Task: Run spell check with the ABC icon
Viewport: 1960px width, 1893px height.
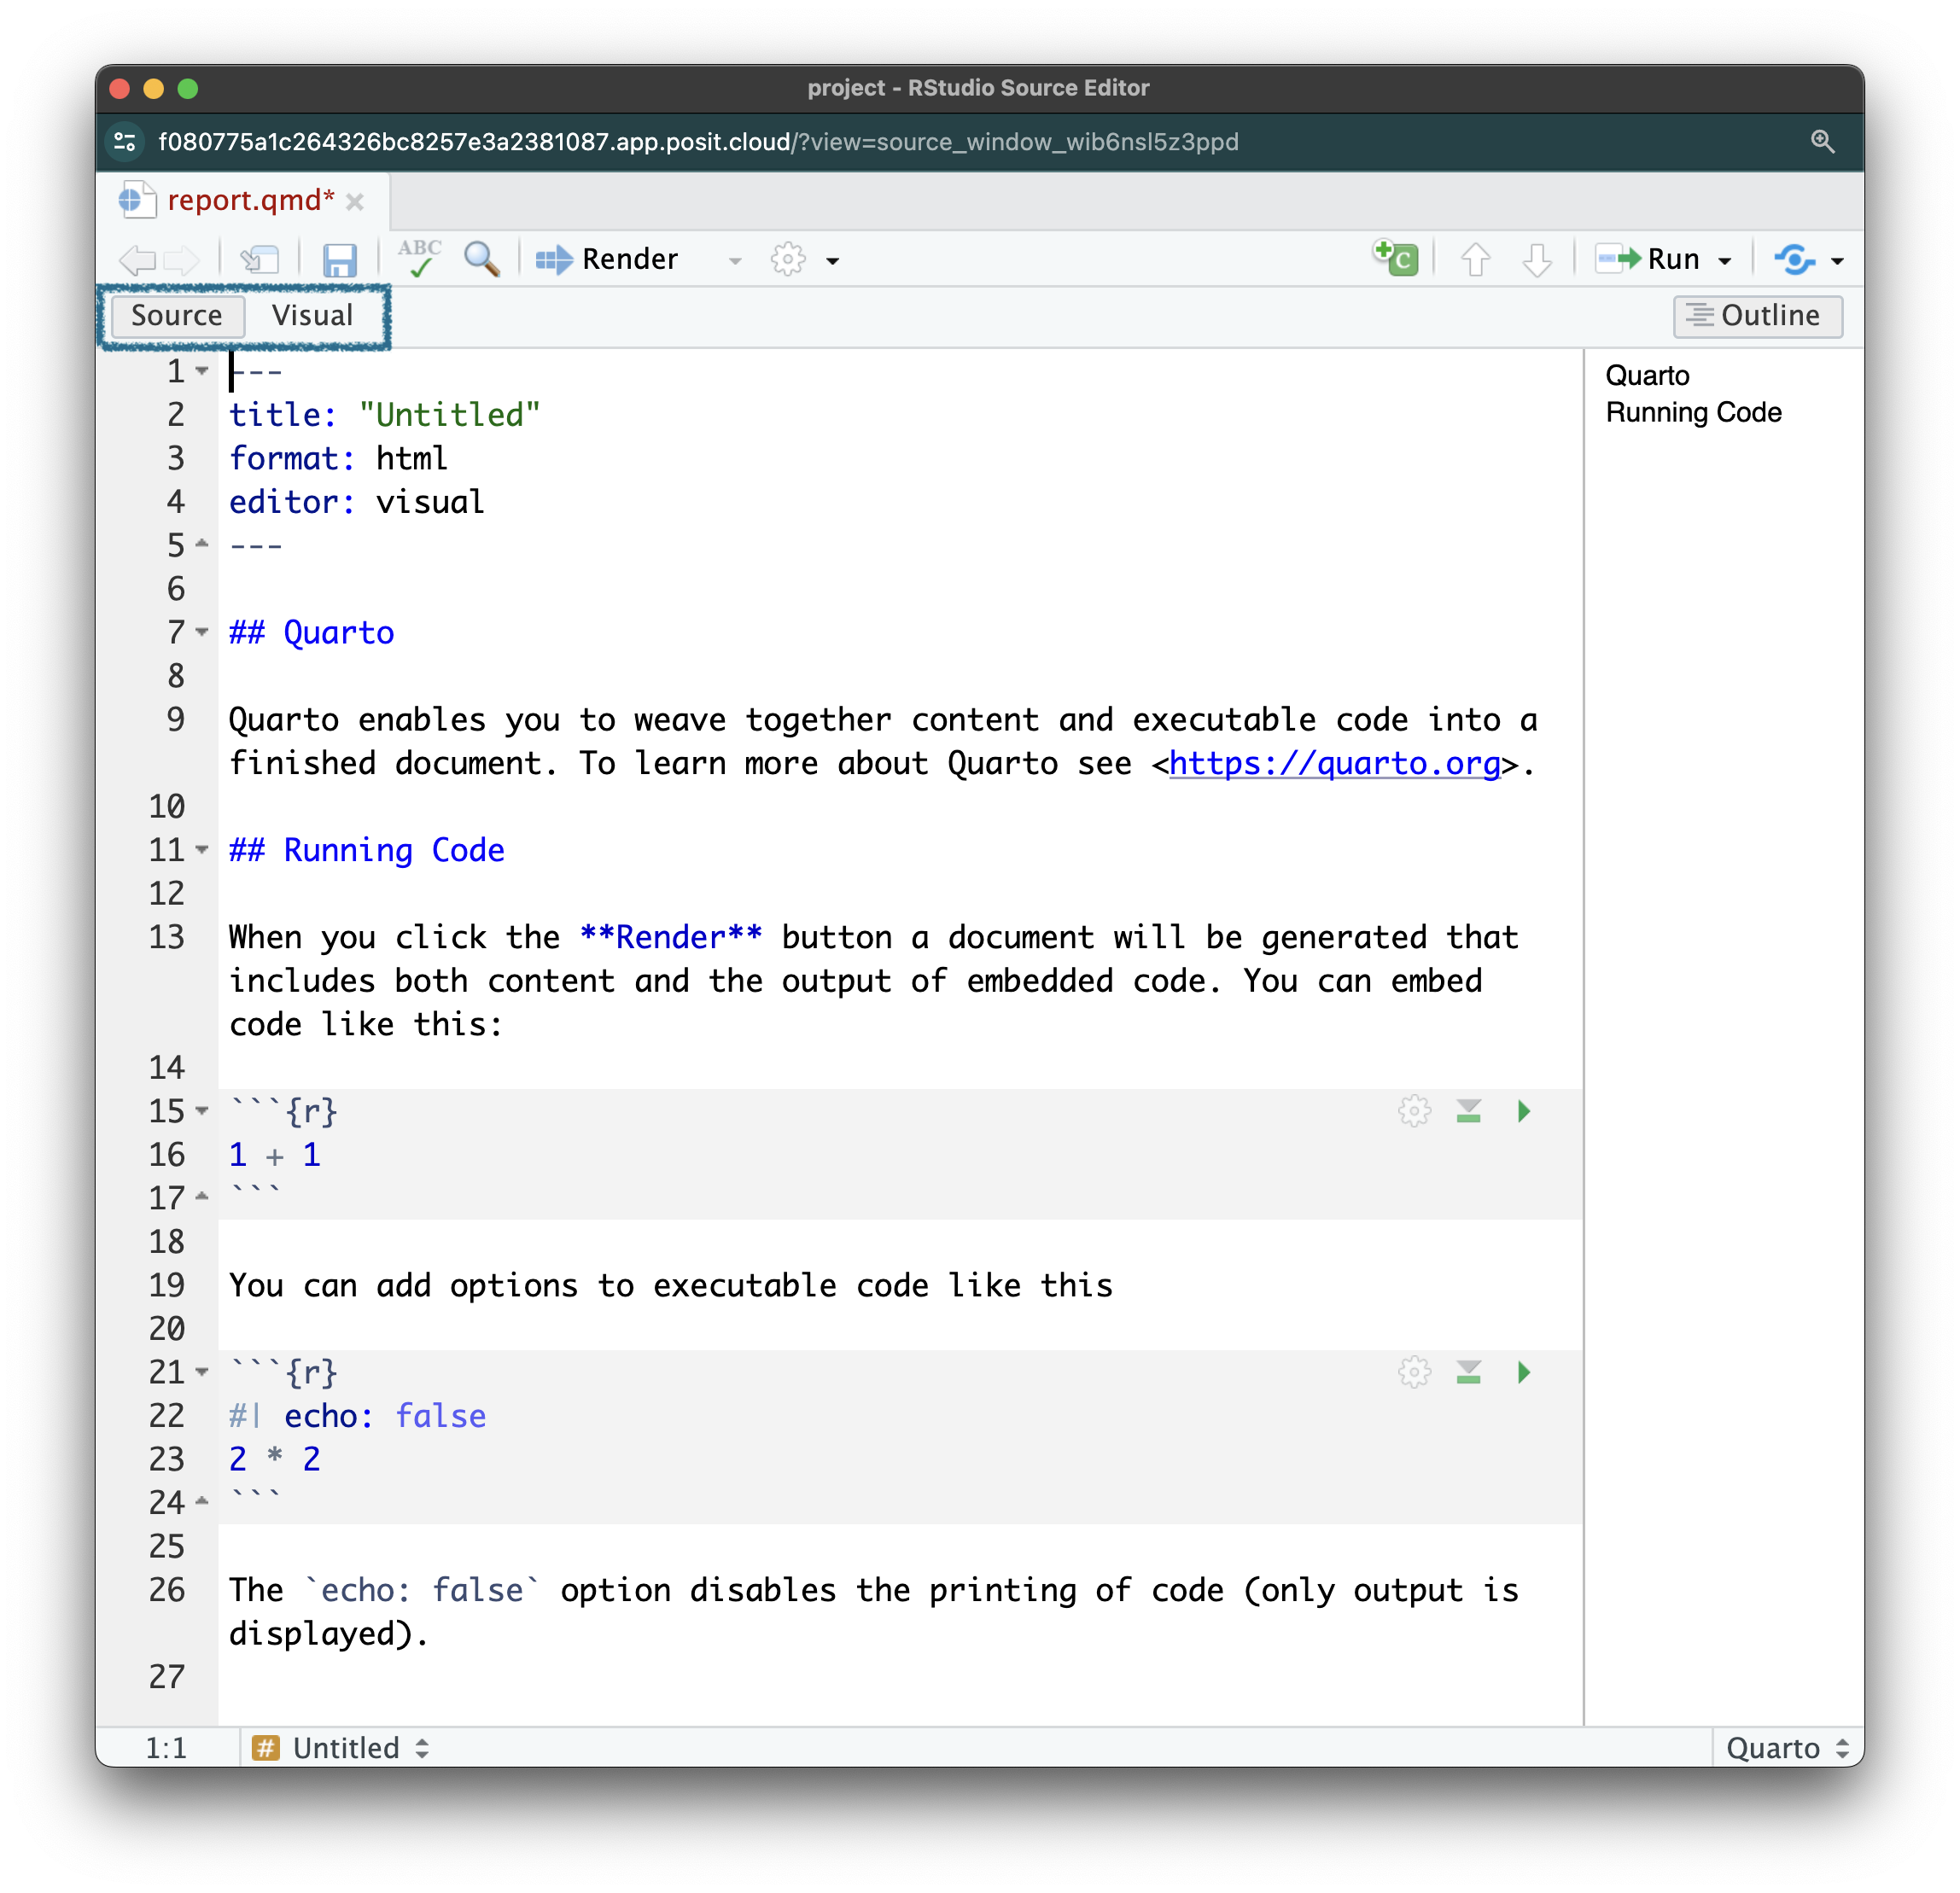Action: [419, 258]
